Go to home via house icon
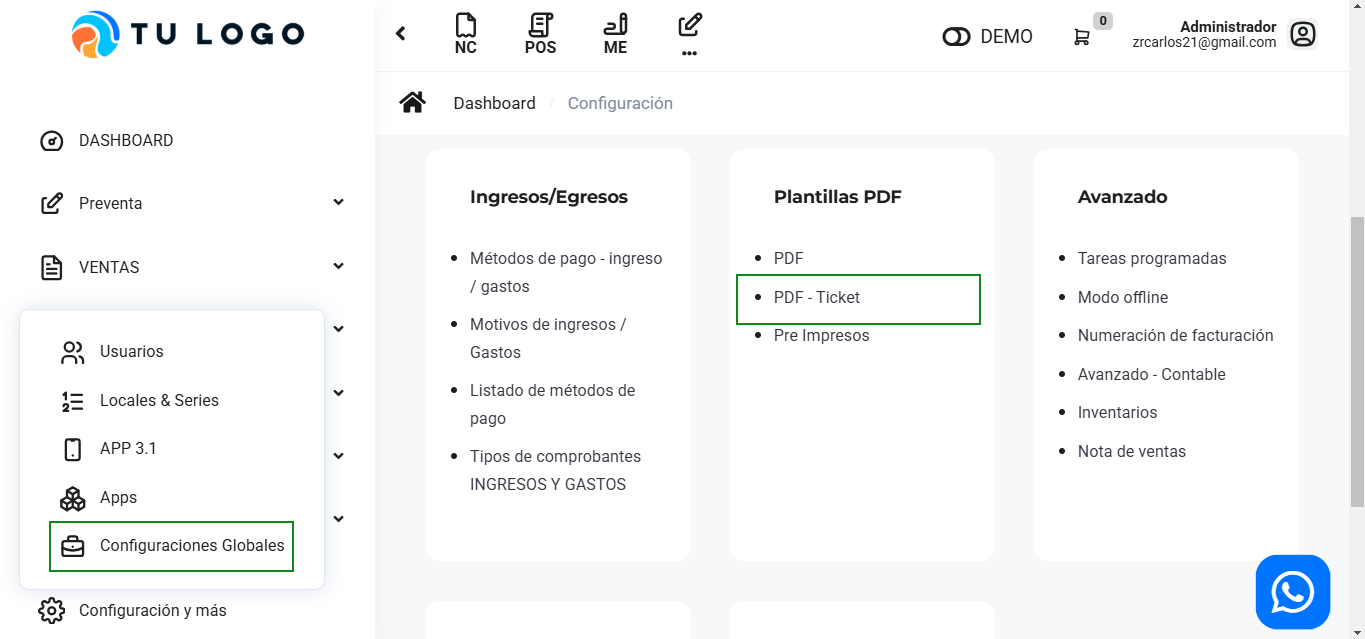1365x639 pixels. click(x=412, y=102)
